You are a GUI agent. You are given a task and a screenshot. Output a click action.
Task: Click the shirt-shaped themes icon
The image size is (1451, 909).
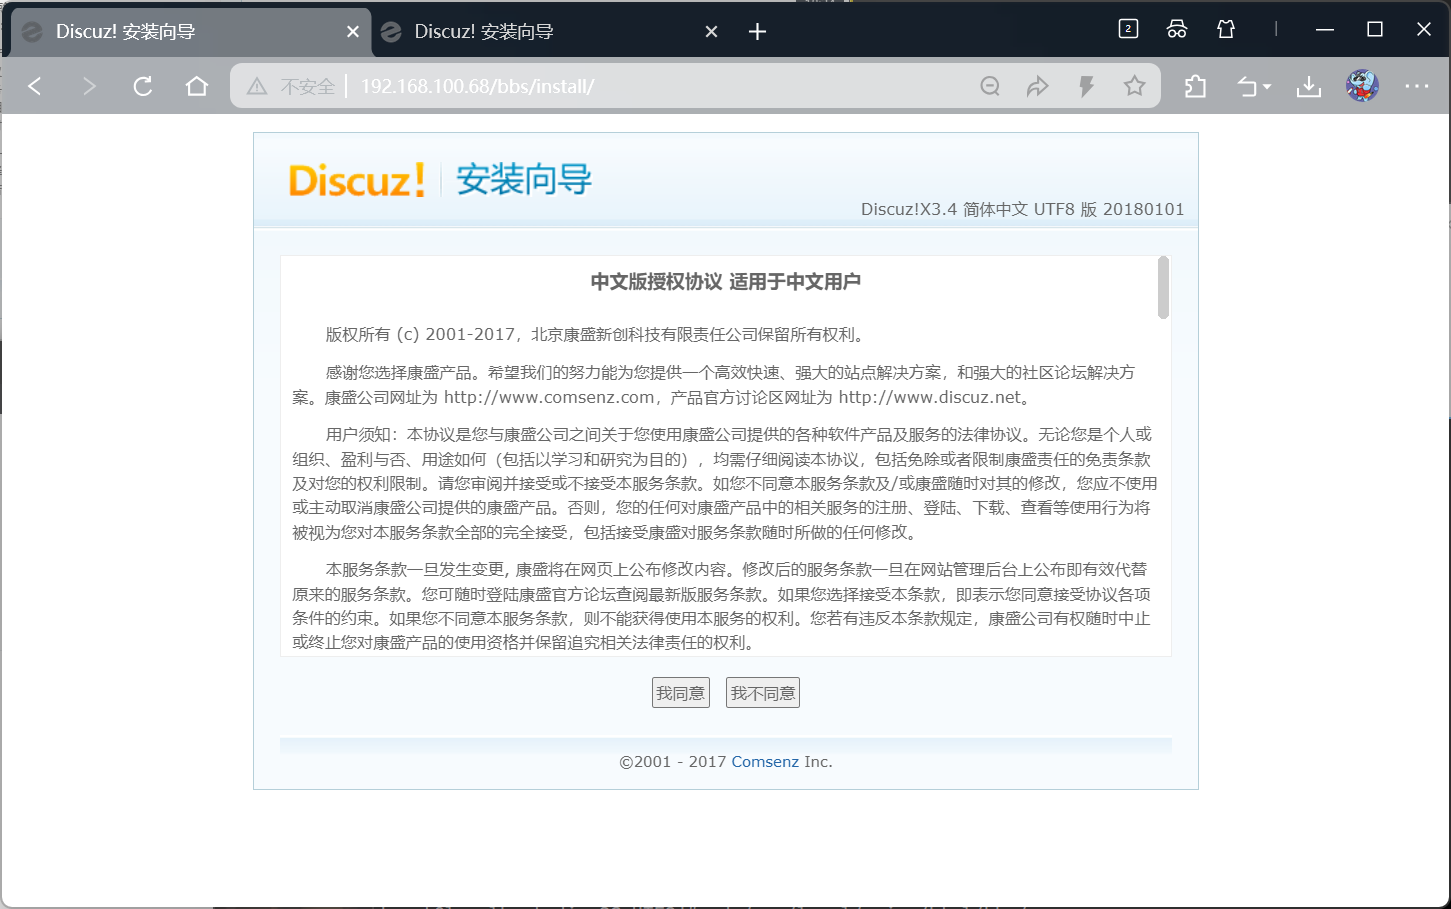point(1225,29)
